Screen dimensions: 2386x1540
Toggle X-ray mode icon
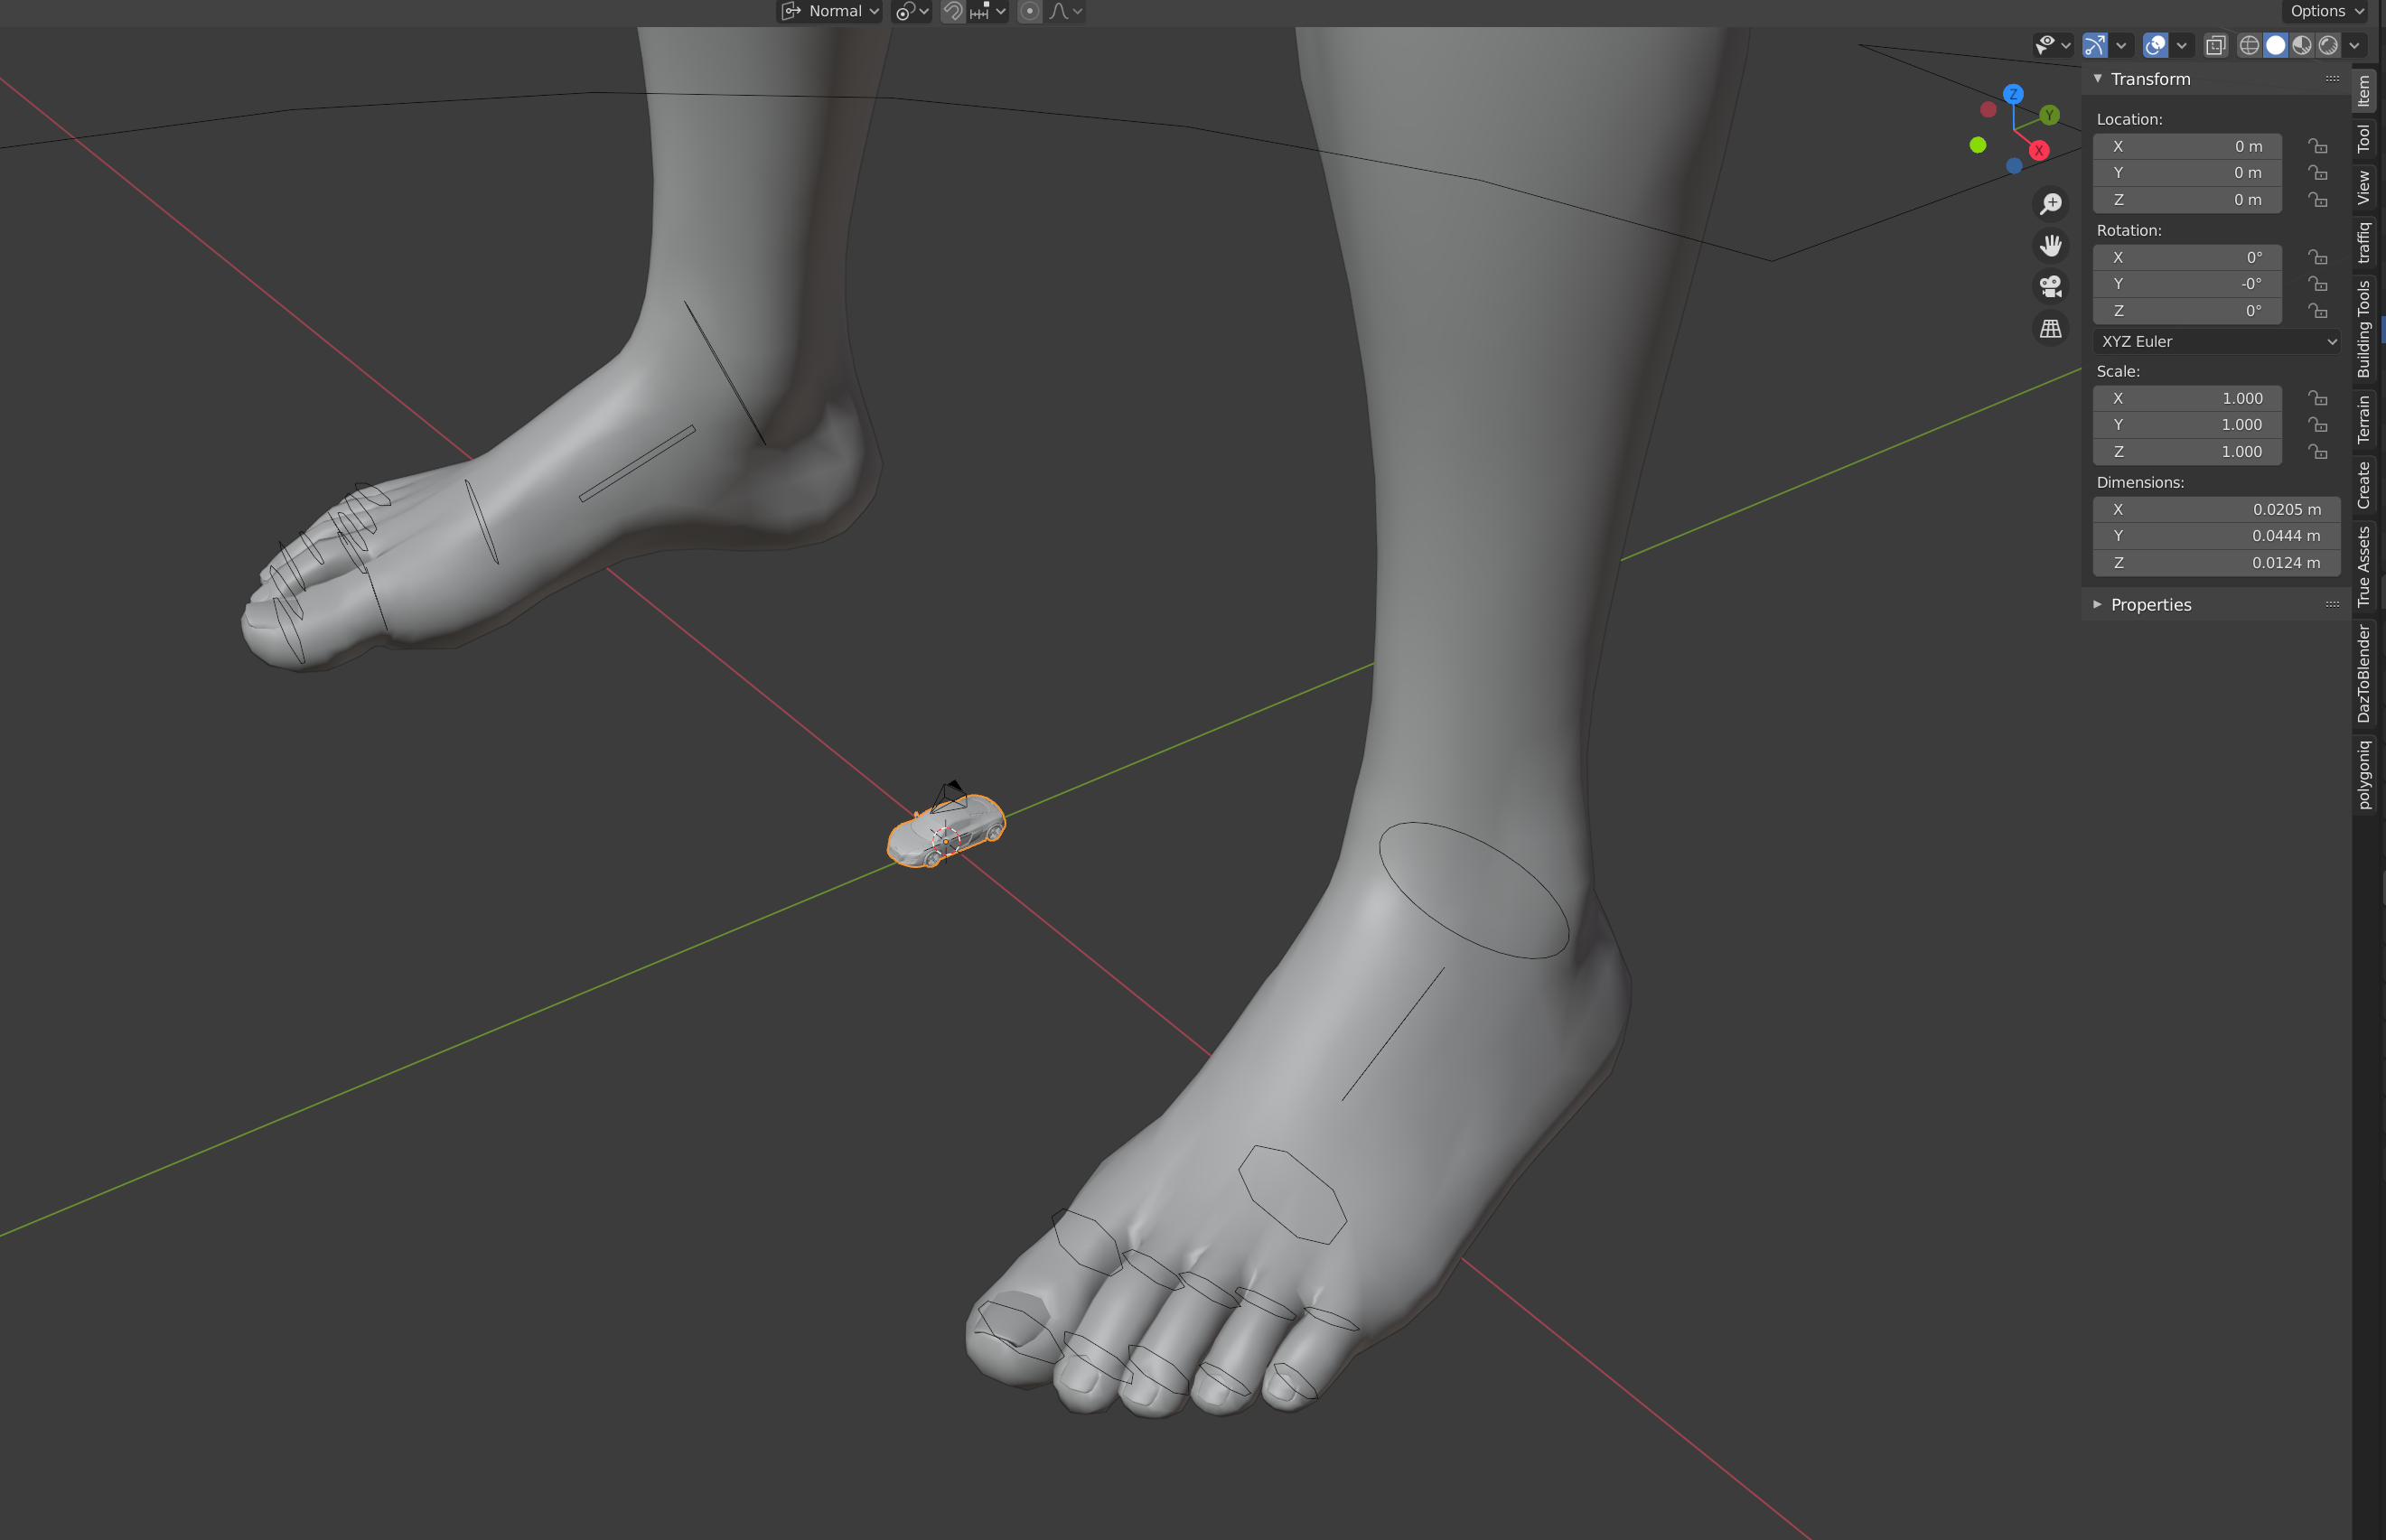(x=2216, y=45)
